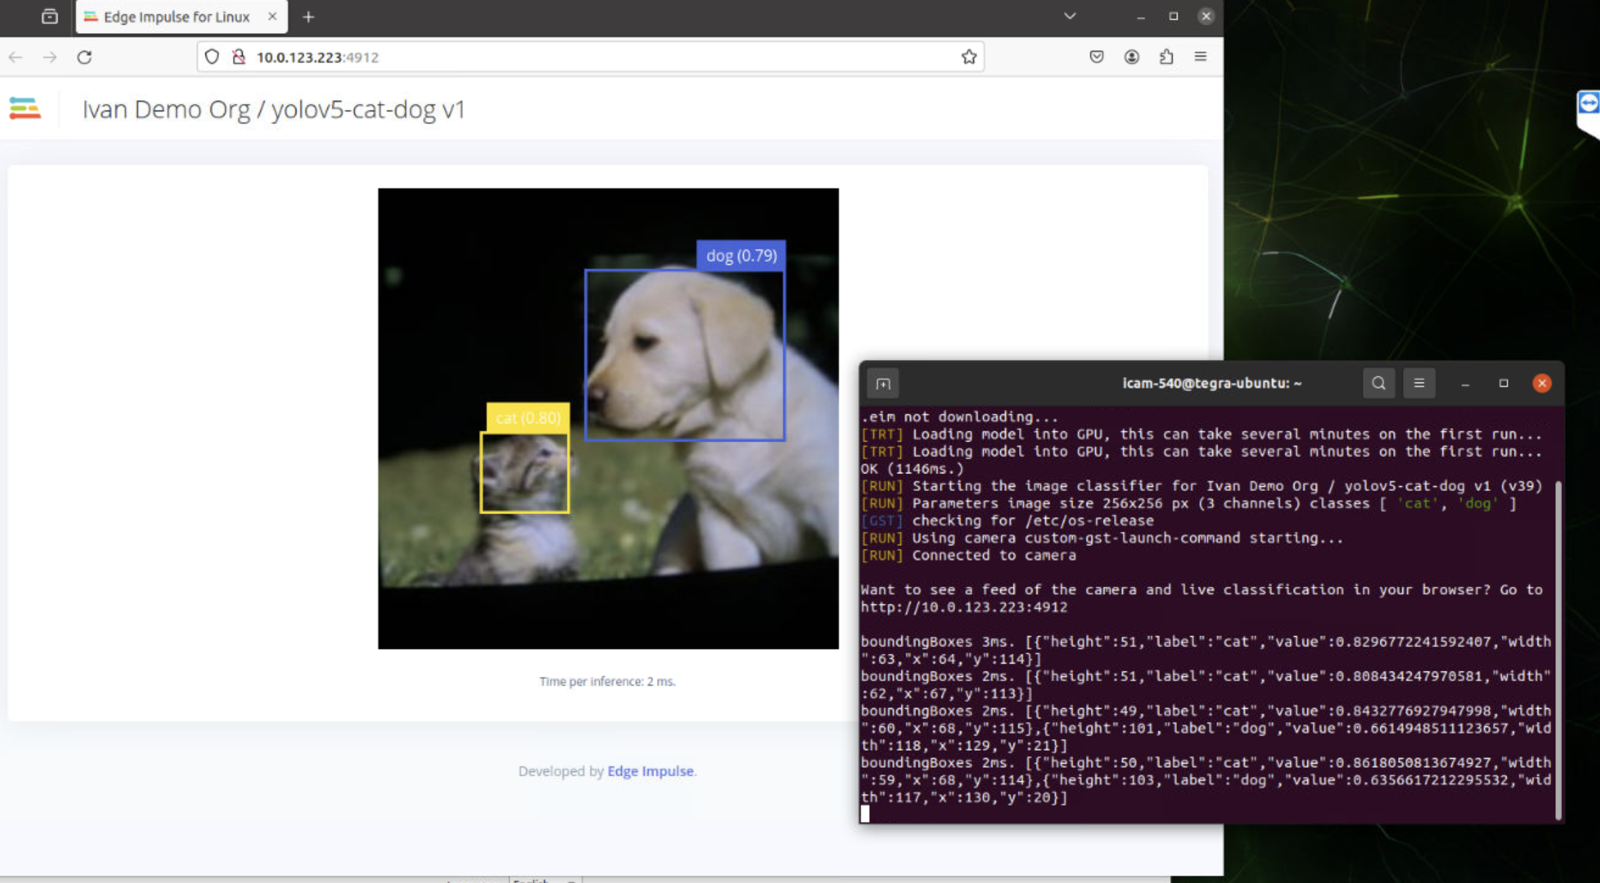Open Firefox account icon
The width and height of the screenshot is (1600, 883).
1132,57
